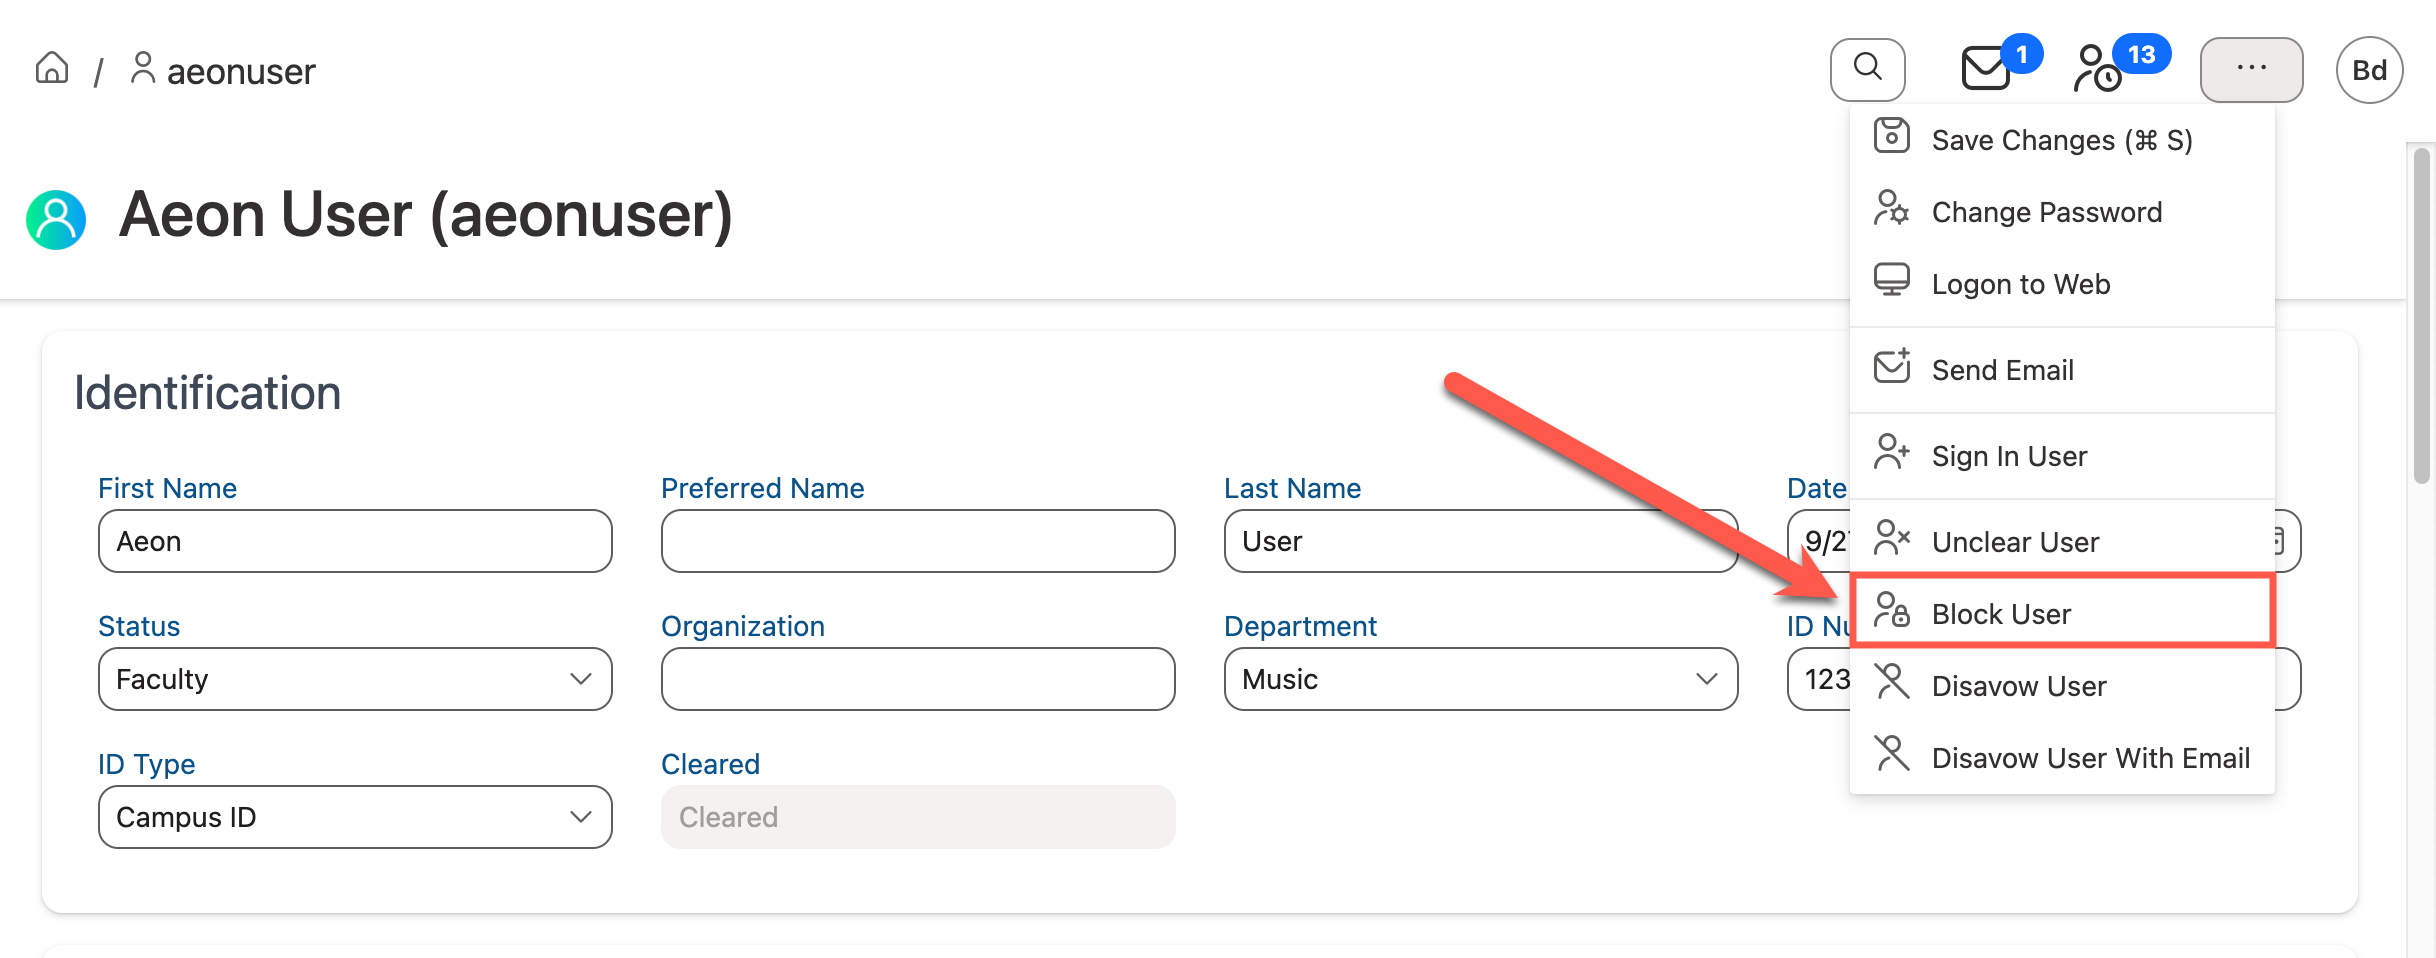The width and height of the screenshot is (2436, 958).
Task: Select Change Password menu entry
Action: coord(2046,212)
